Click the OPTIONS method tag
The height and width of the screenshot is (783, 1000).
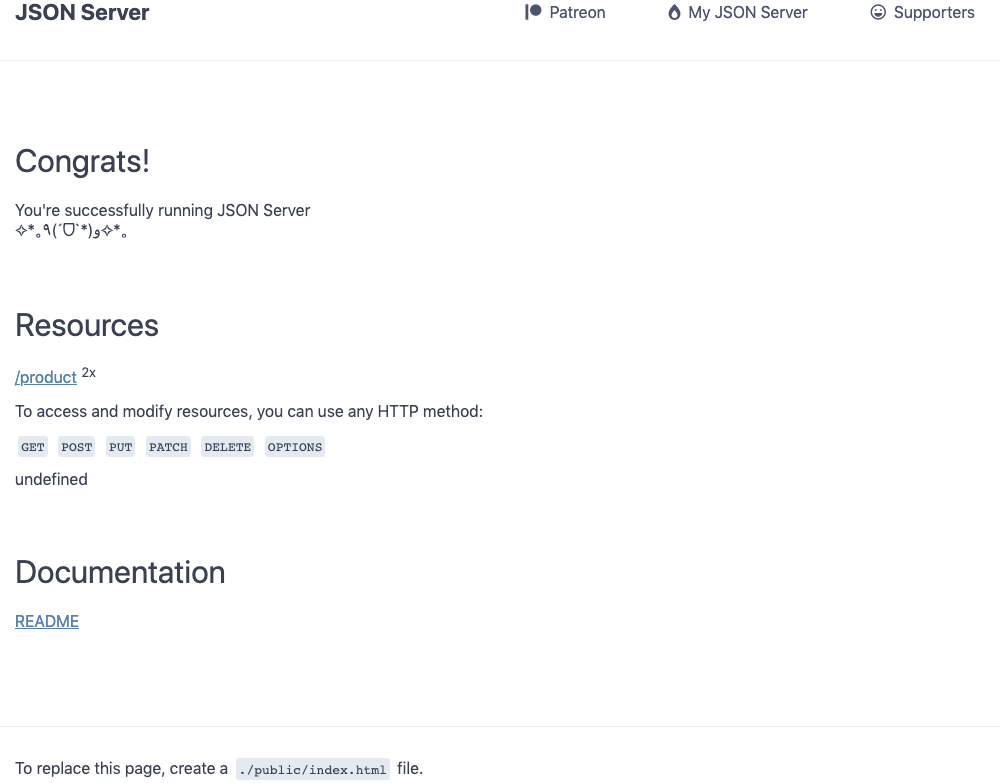[x=295, y=447]
